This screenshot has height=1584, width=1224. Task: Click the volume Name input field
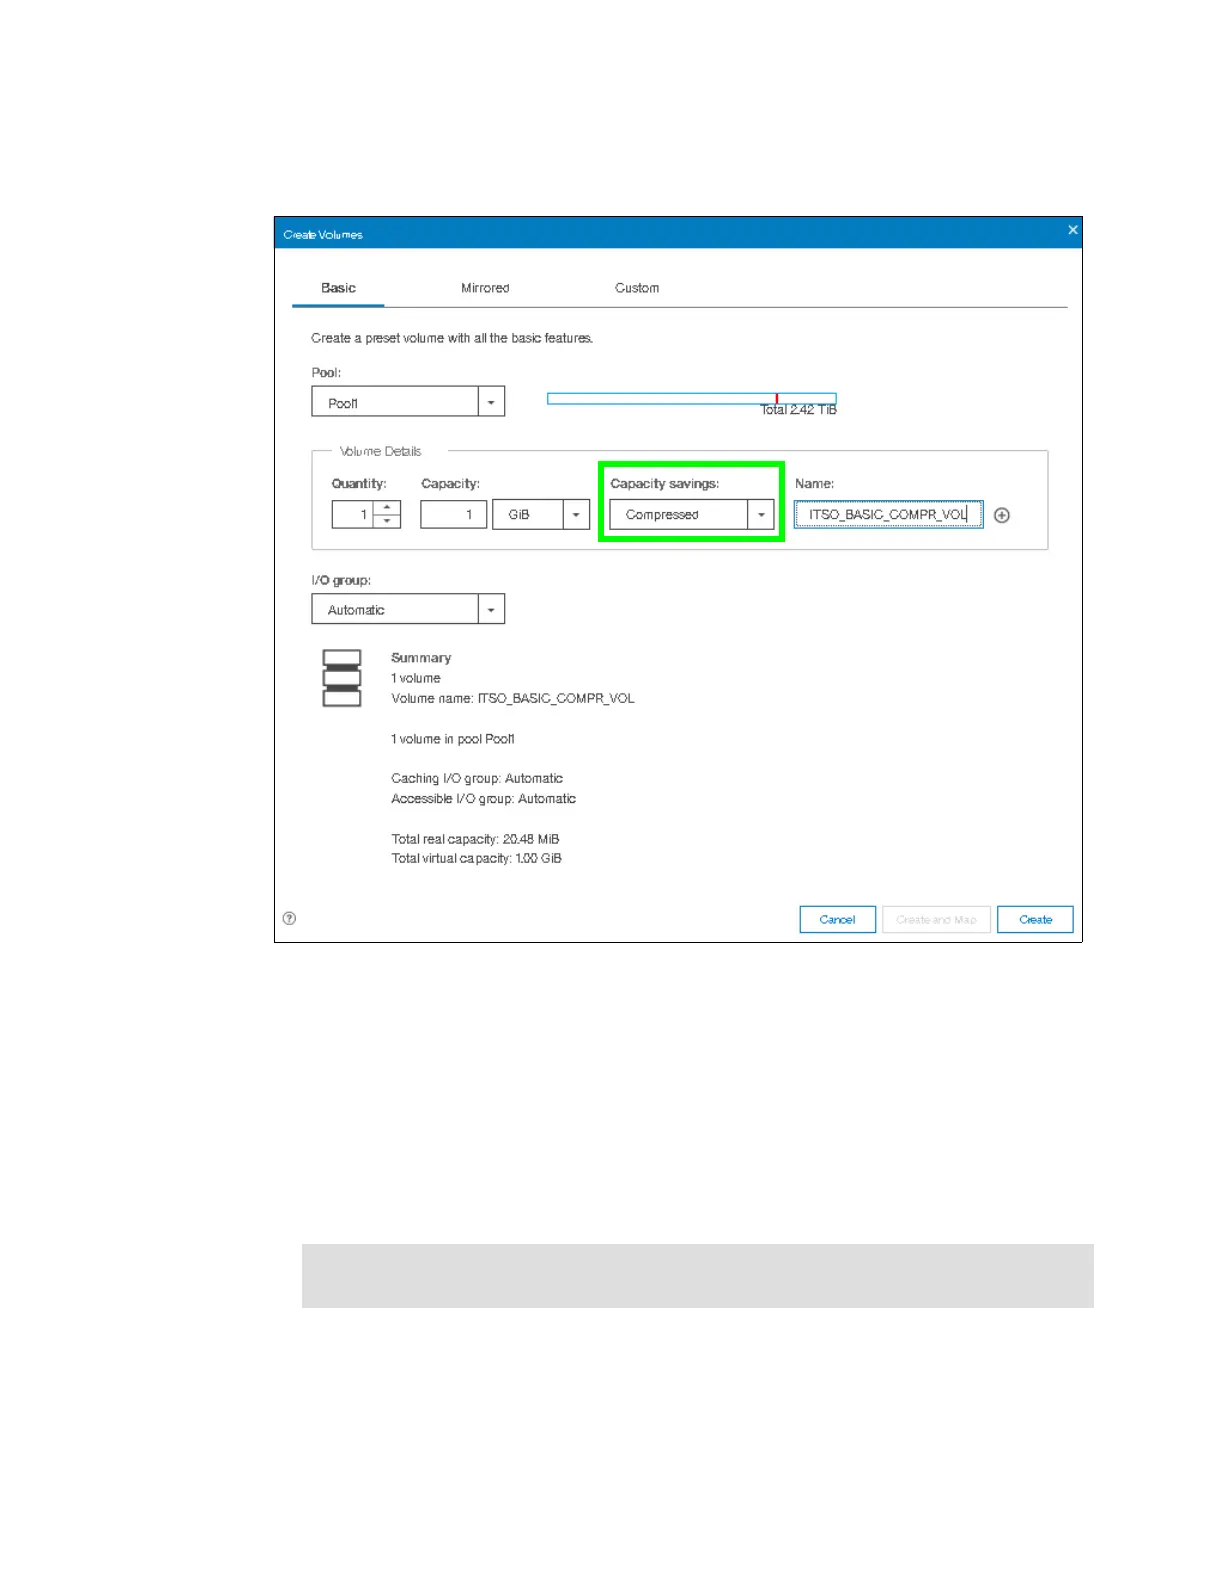click(x=888, y=514)
